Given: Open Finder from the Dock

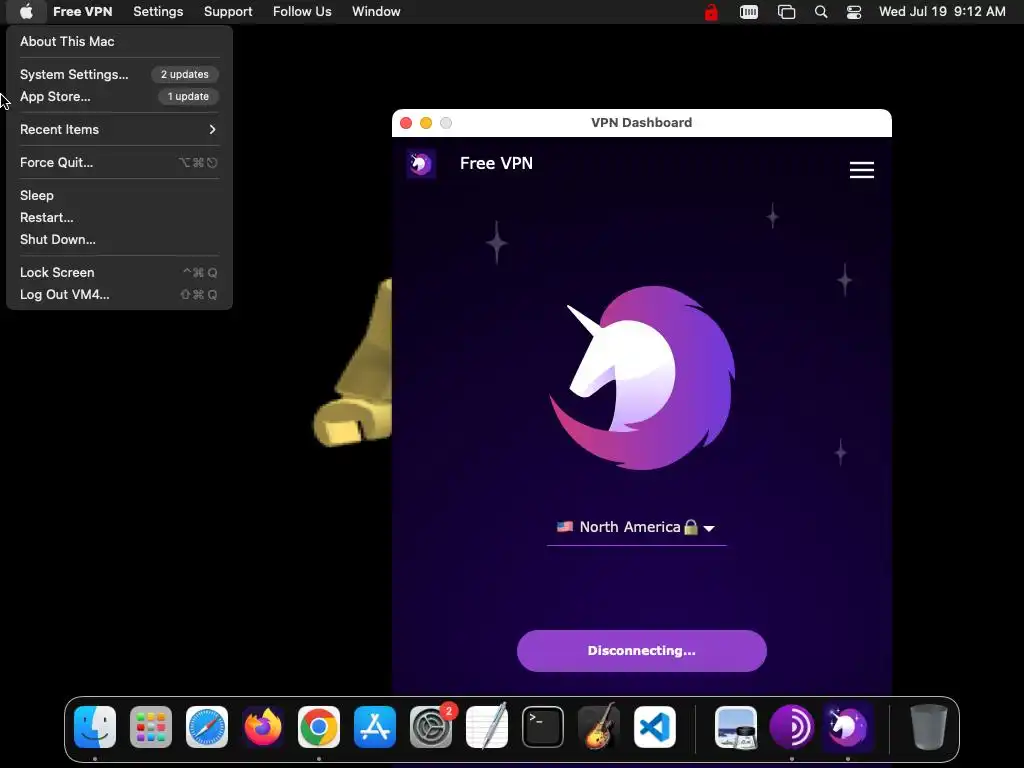Looking at the screenshot, I should pyautogui.click(x=95, y=727).
